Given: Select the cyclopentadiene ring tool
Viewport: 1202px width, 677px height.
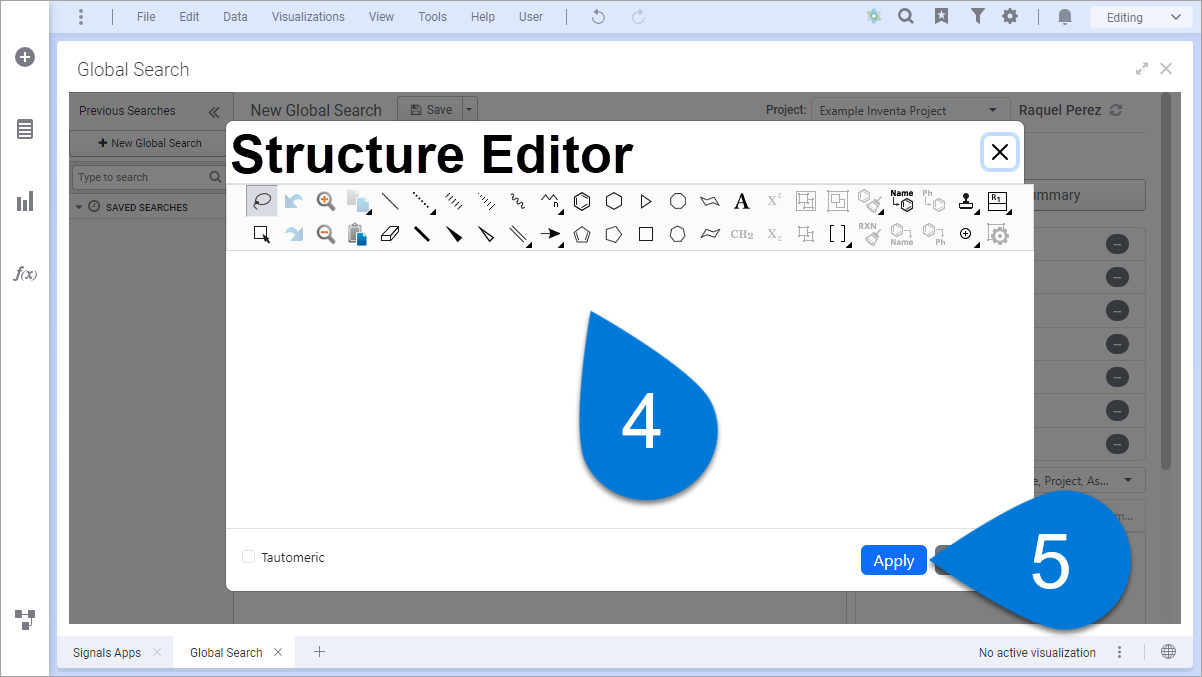Looking at the screenshot, I should tap(582, 234).
